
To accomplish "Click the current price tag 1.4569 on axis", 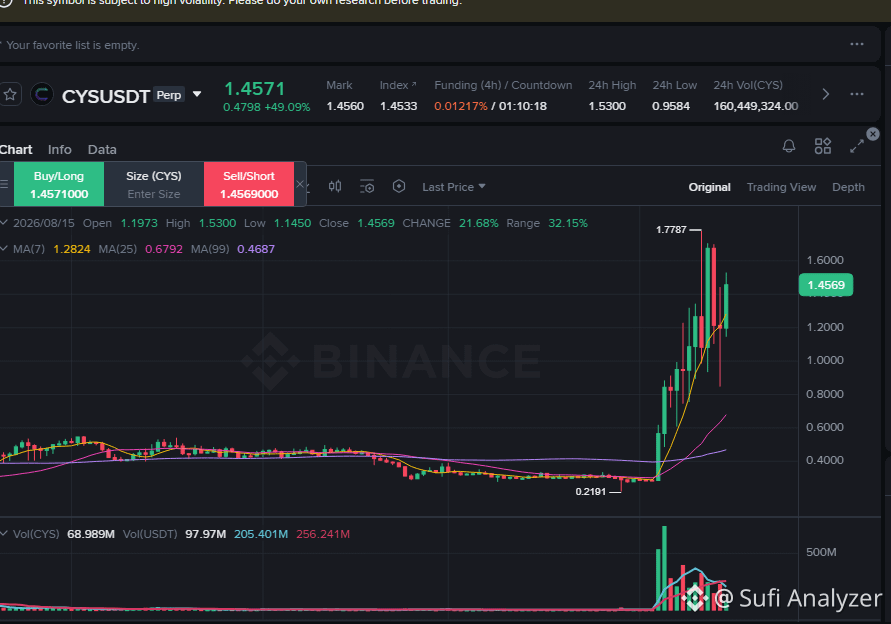I will (x=826, y=285).
